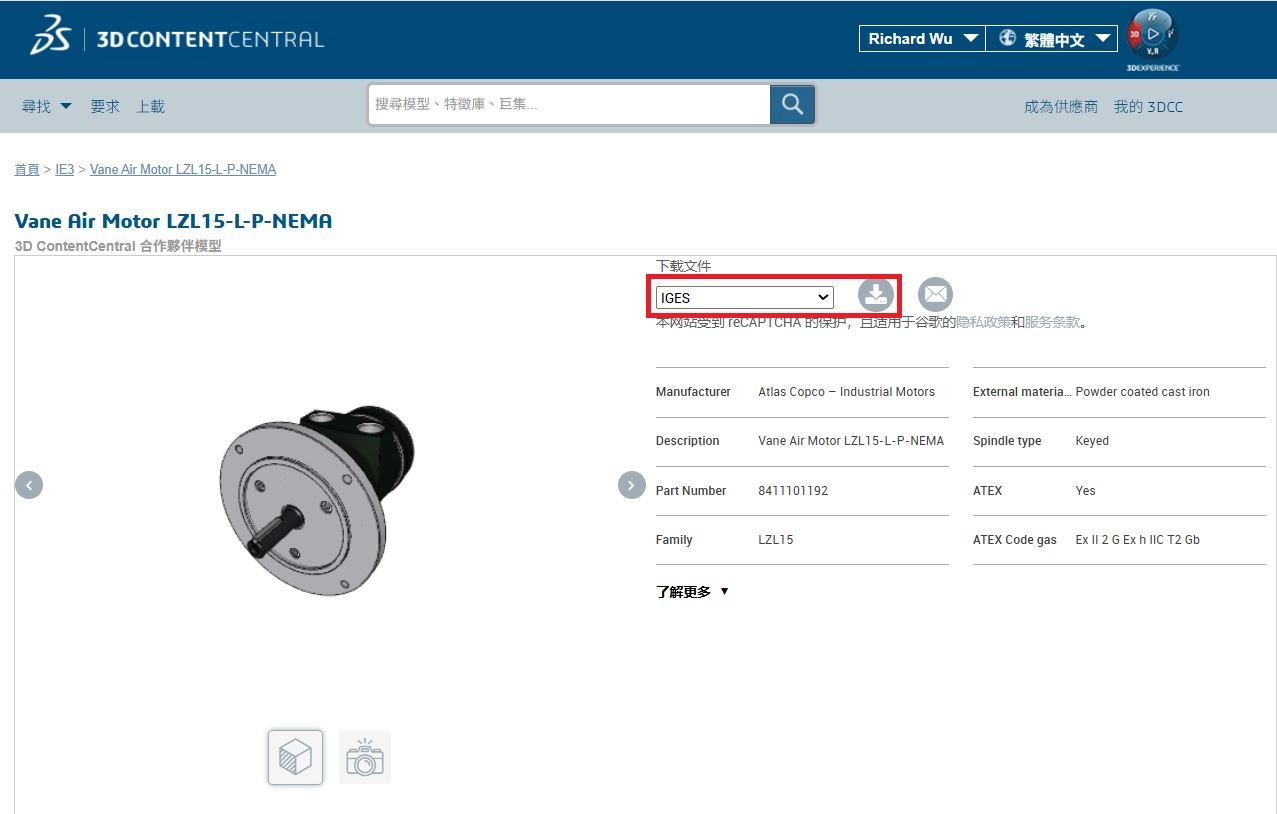Screen dimensions: 1277x814
Task: Open the IGES file format dropdown
Action: 745,297
